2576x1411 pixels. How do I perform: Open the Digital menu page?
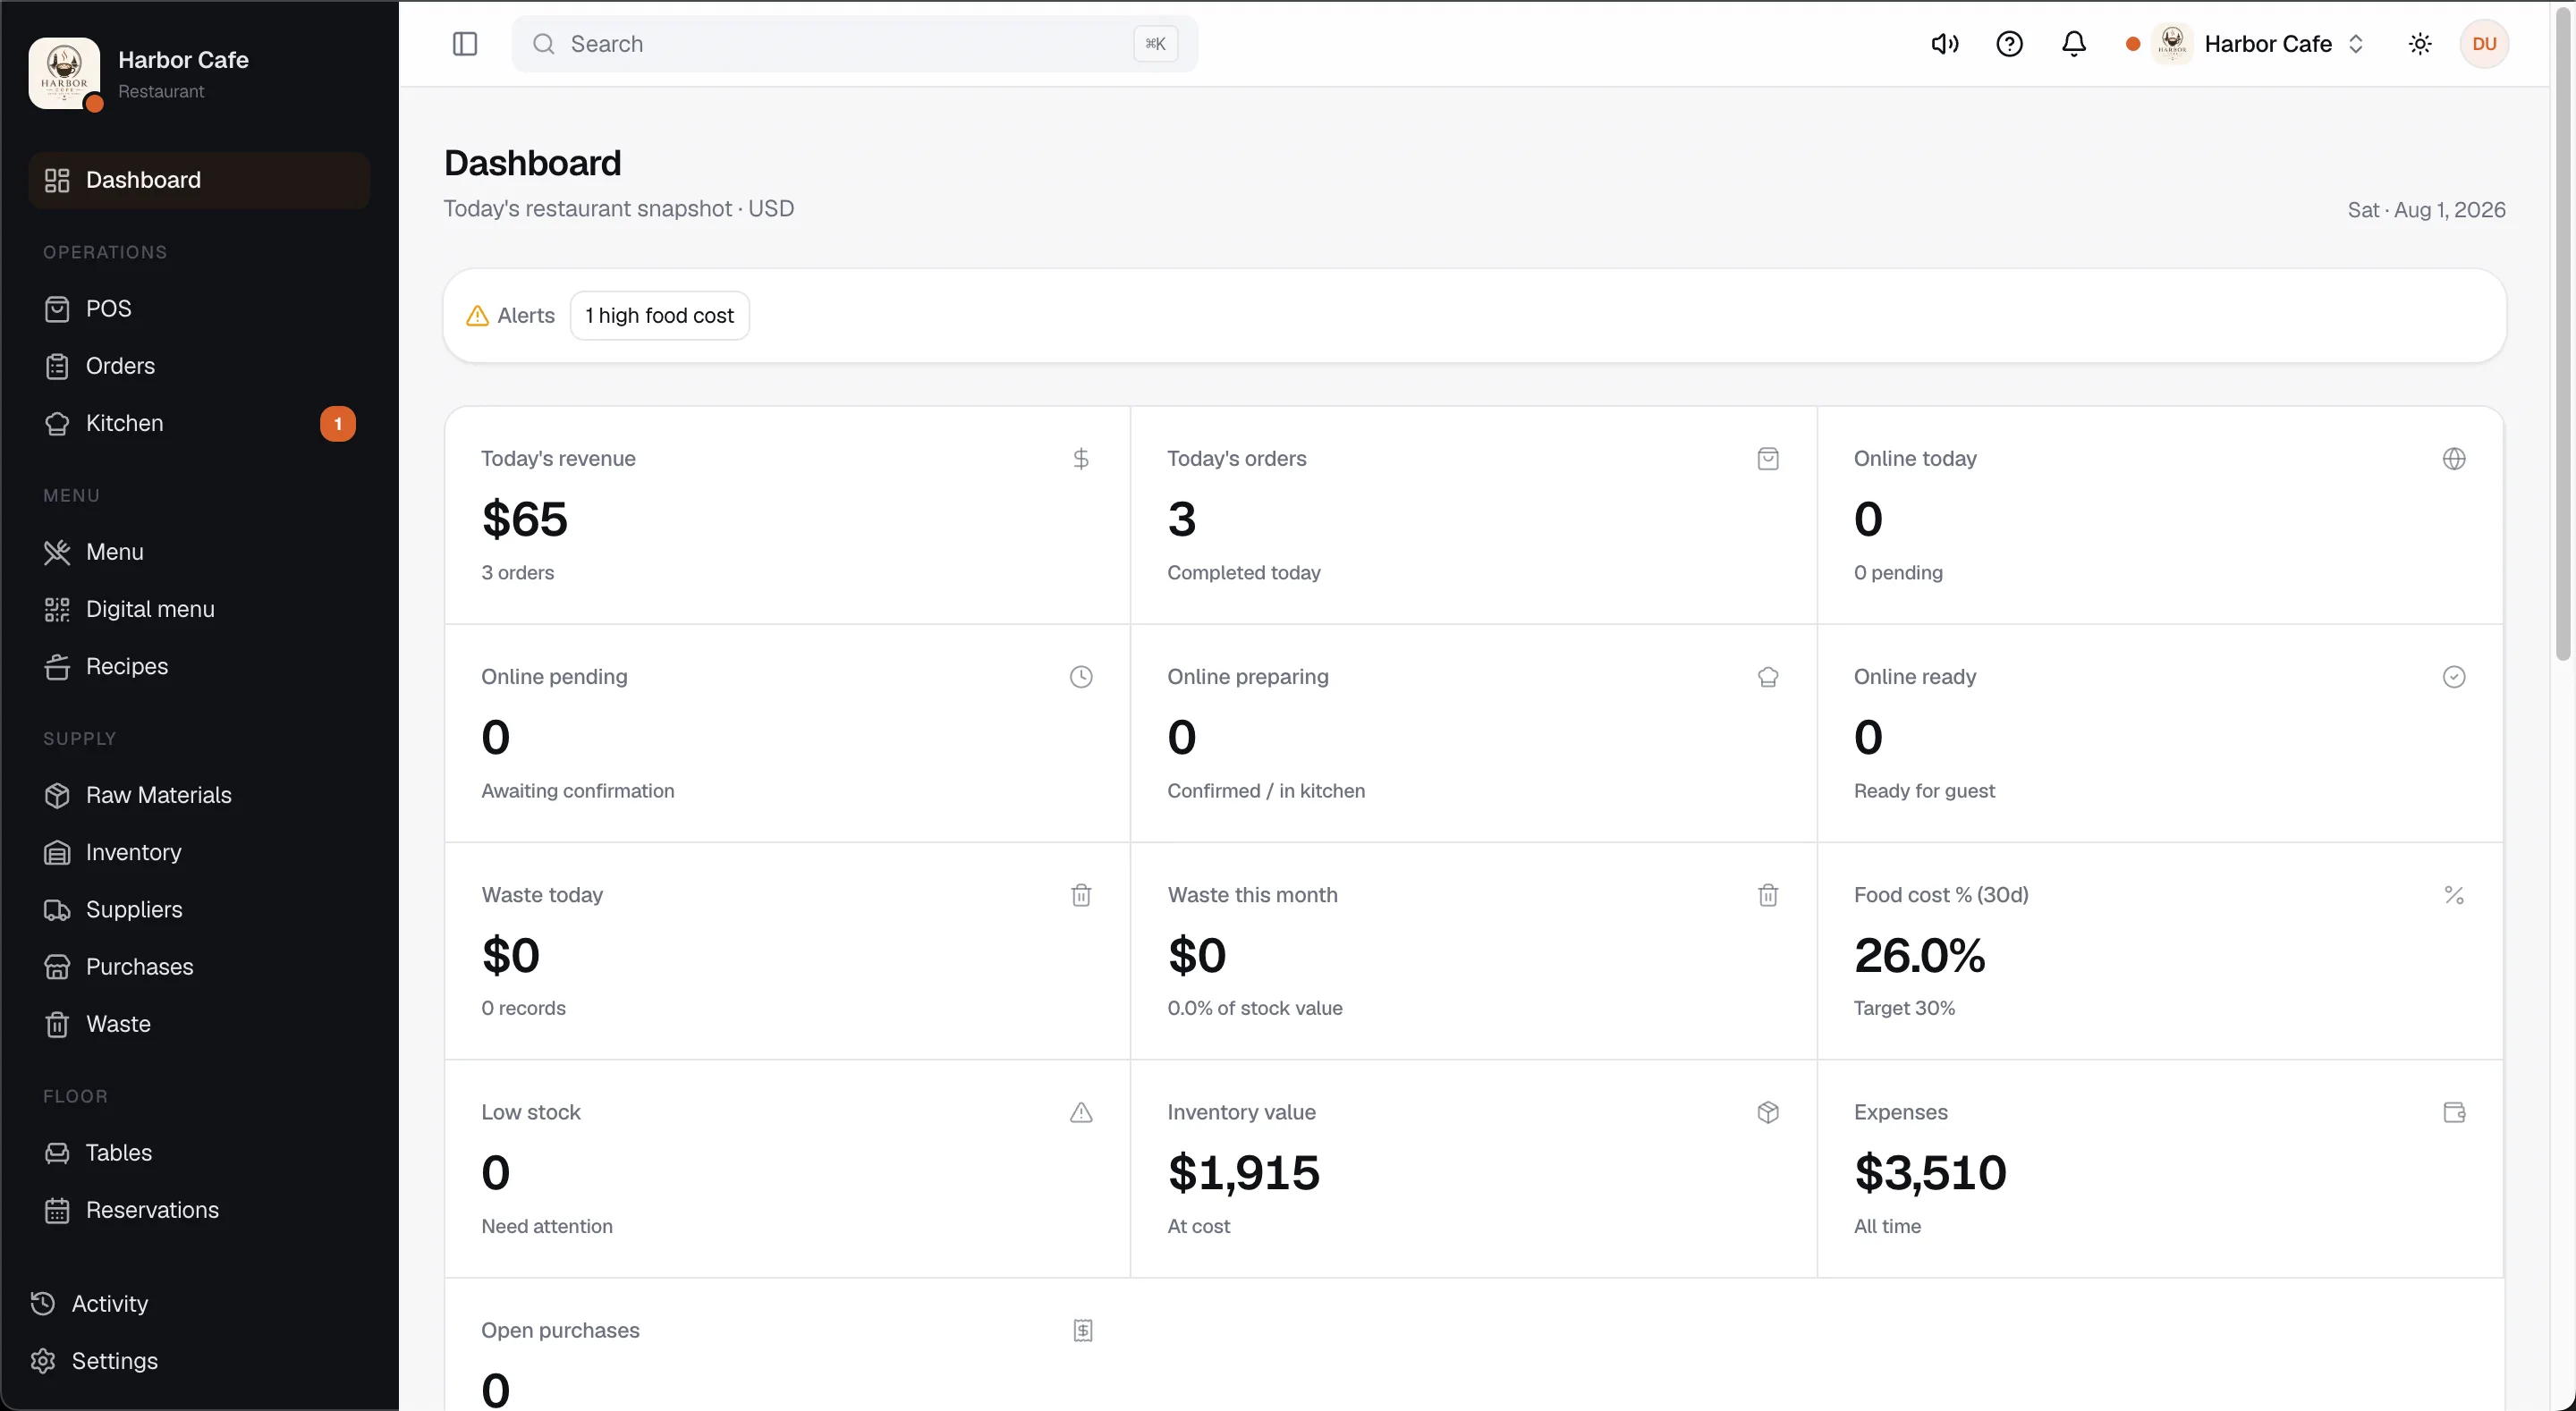(x=200, y=609)
